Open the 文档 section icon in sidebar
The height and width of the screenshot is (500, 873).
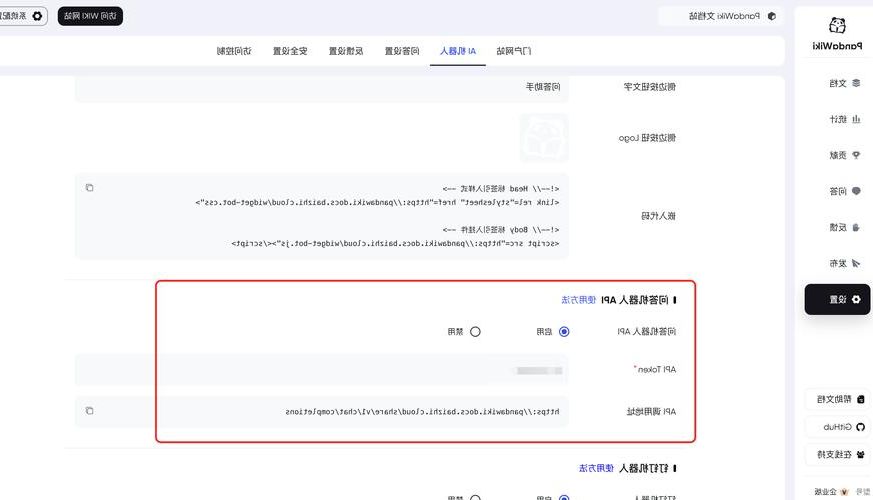tap(856, 83)
